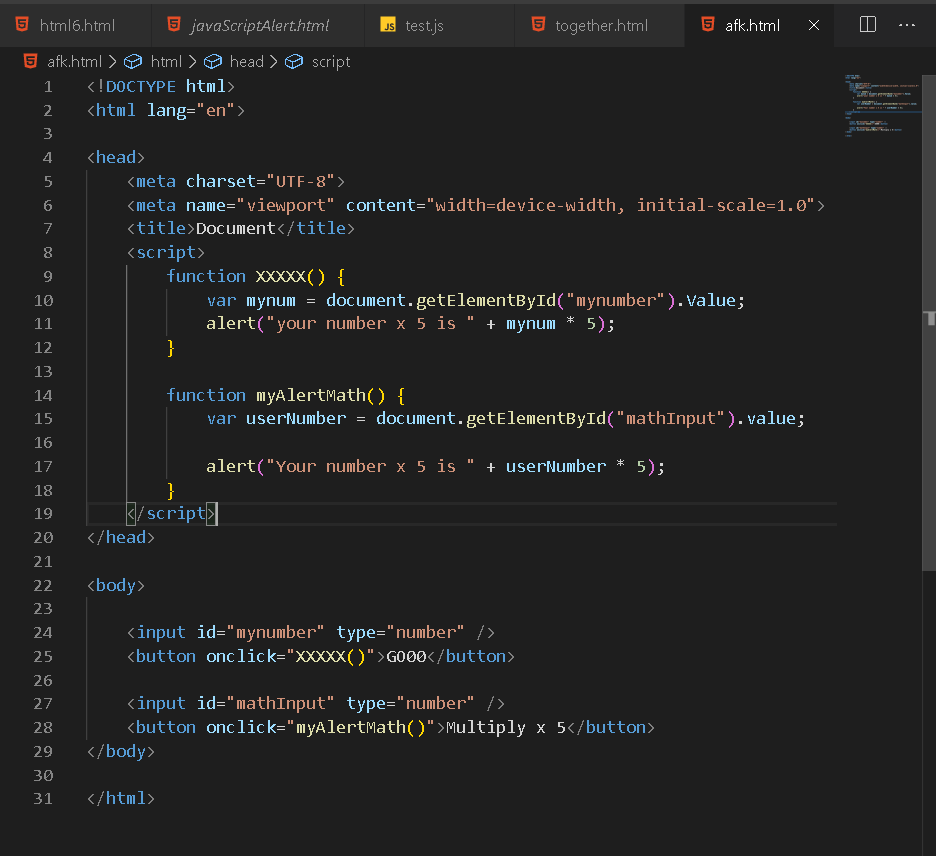936x856 pixels.
Task: Click line number 9 in the gutter
Action: pyautogui.click(x=48, y=276)
